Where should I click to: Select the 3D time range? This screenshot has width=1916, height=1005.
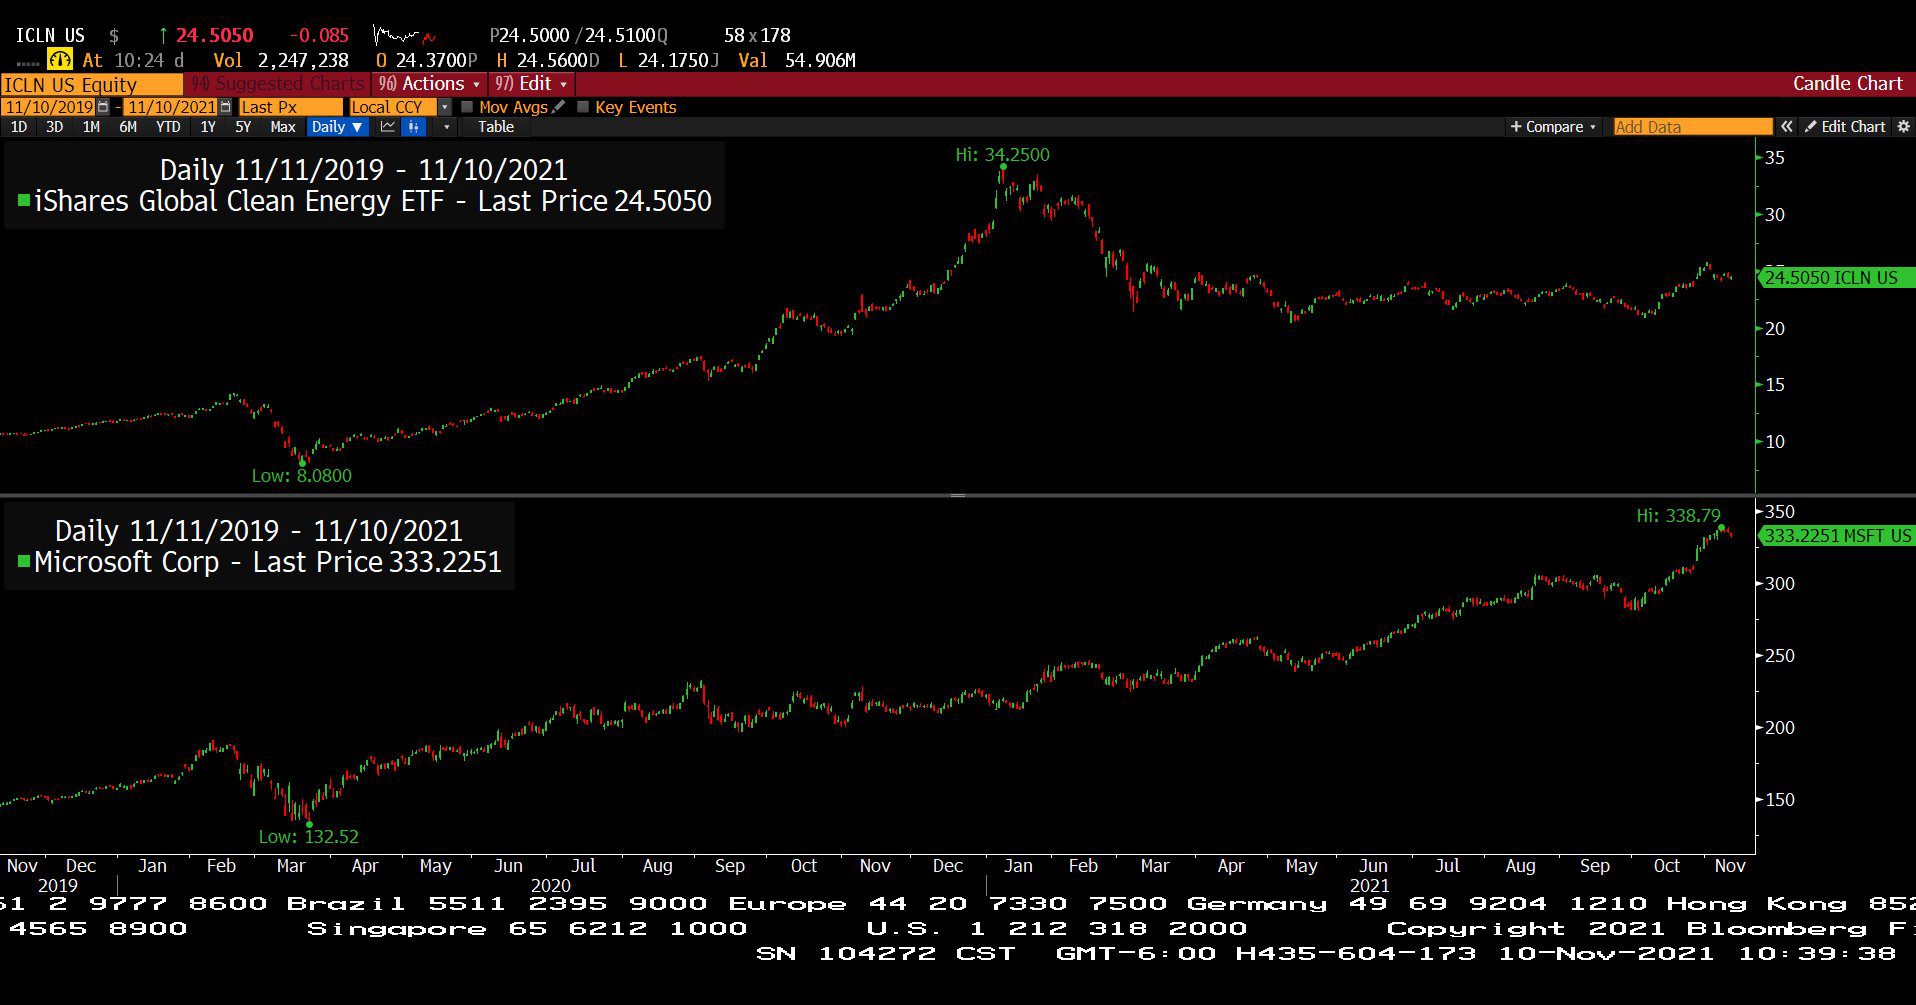[55, 127]
